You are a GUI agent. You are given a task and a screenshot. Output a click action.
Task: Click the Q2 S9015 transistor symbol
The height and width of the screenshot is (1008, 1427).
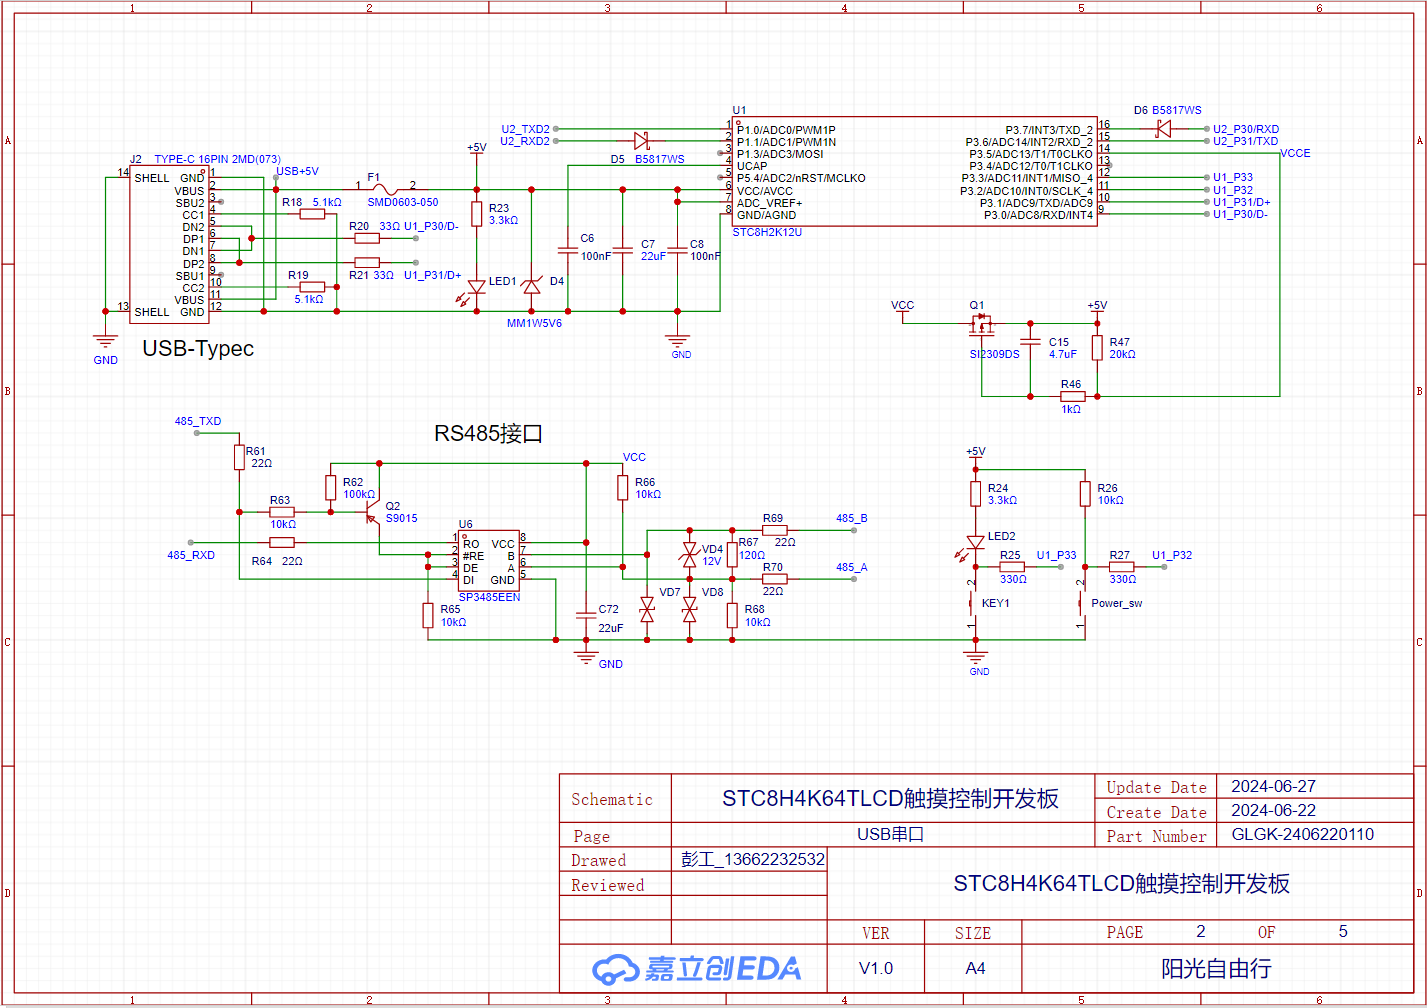click(373, 513)
